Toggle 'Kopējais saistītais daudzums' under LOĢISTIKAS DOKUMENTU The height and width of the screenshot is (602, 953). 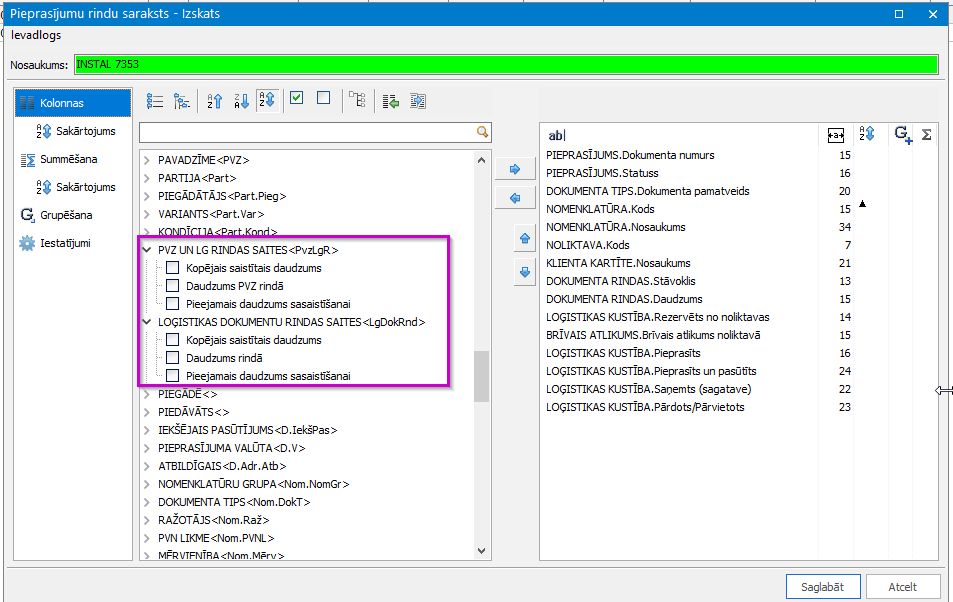(173, 339)
